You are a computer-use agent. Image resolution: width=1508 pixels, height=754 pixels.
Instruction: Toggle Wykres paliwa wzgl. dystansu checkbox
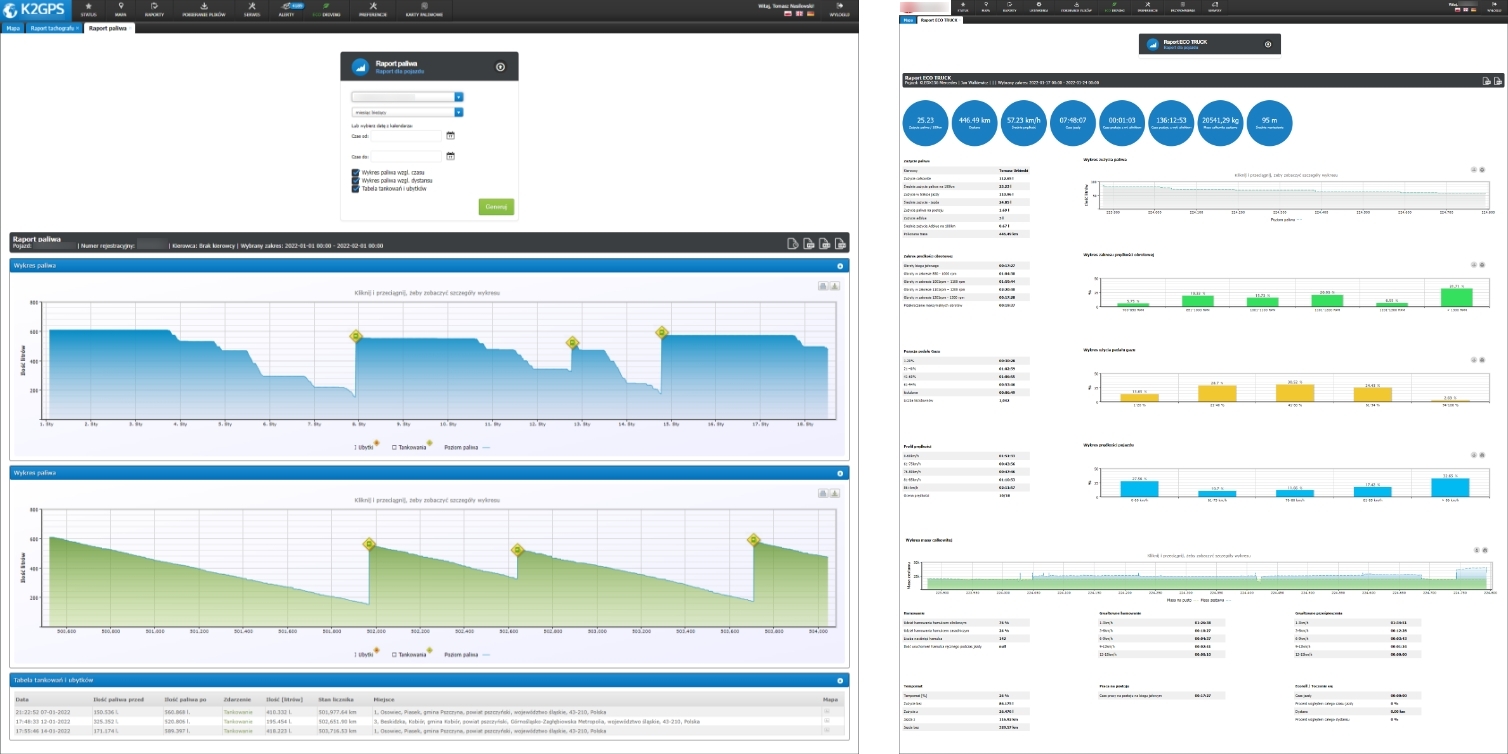[x=356, y=180]
